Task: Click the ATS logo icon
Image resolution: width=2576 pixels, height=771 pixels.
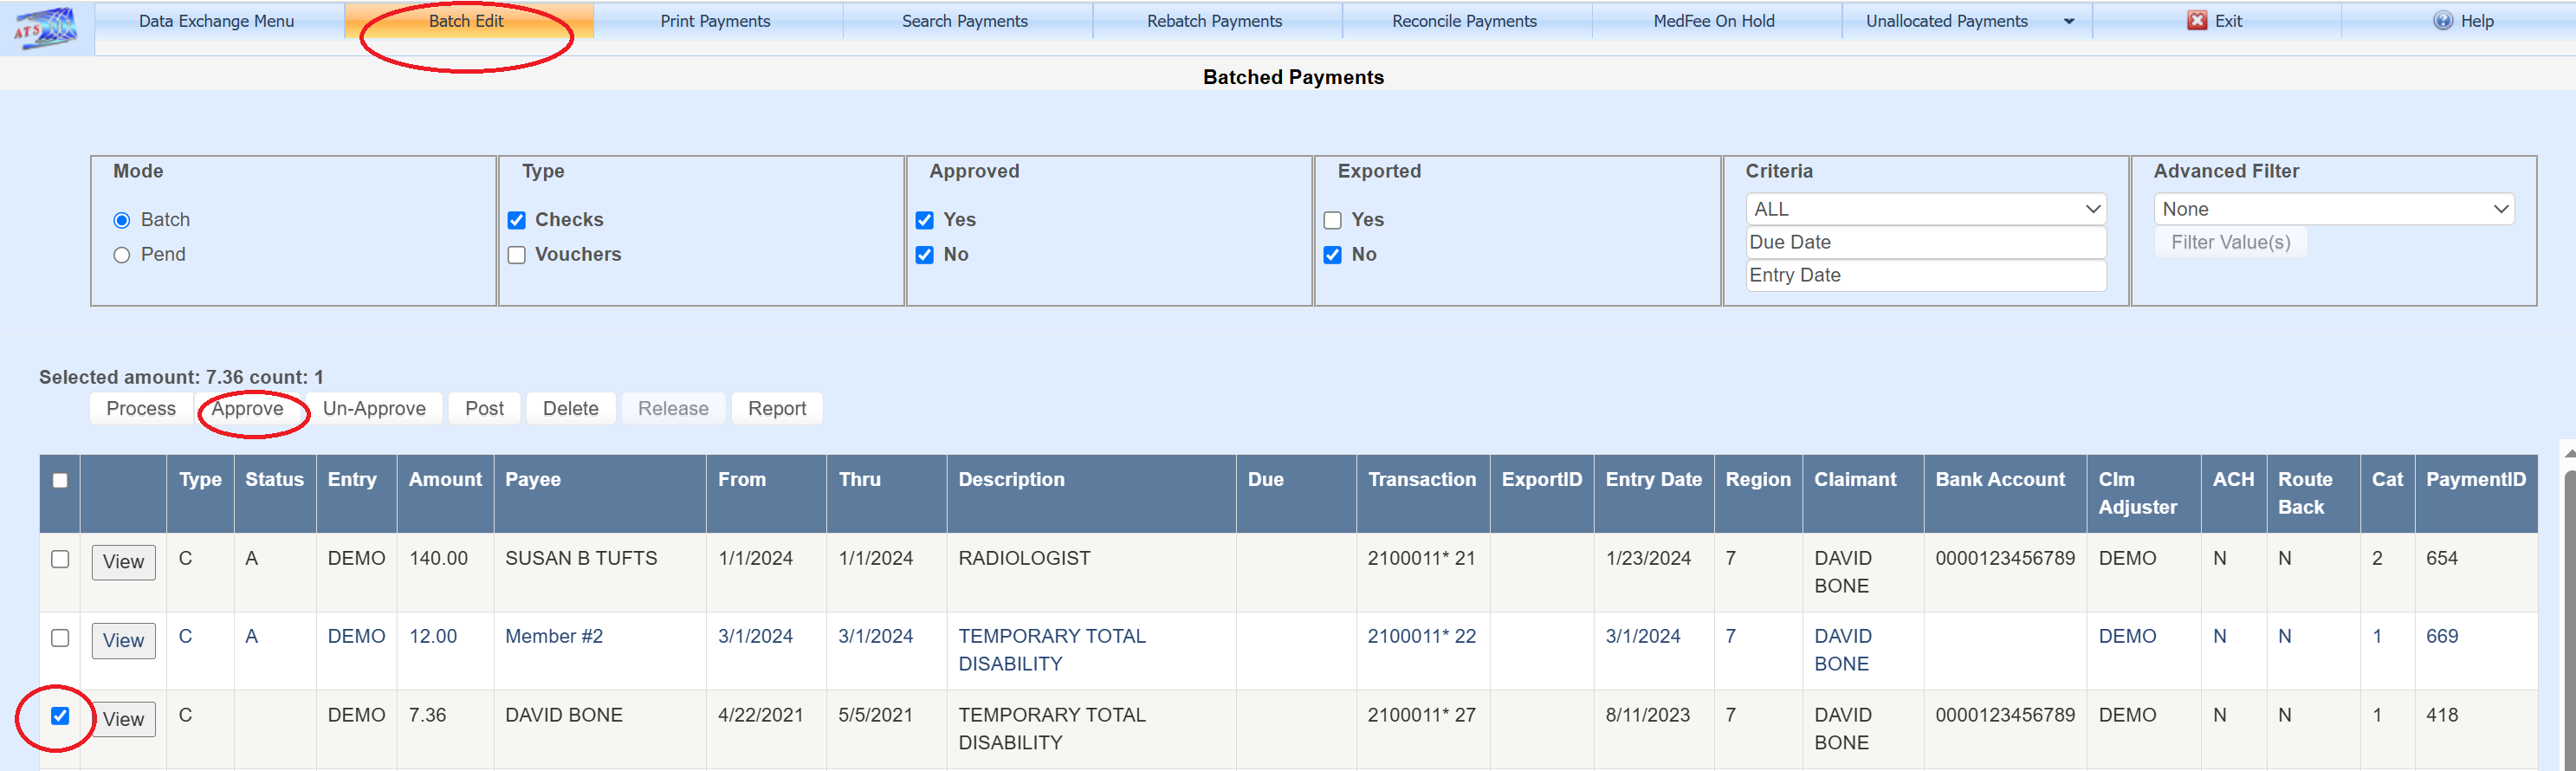Action: [46, 27]
